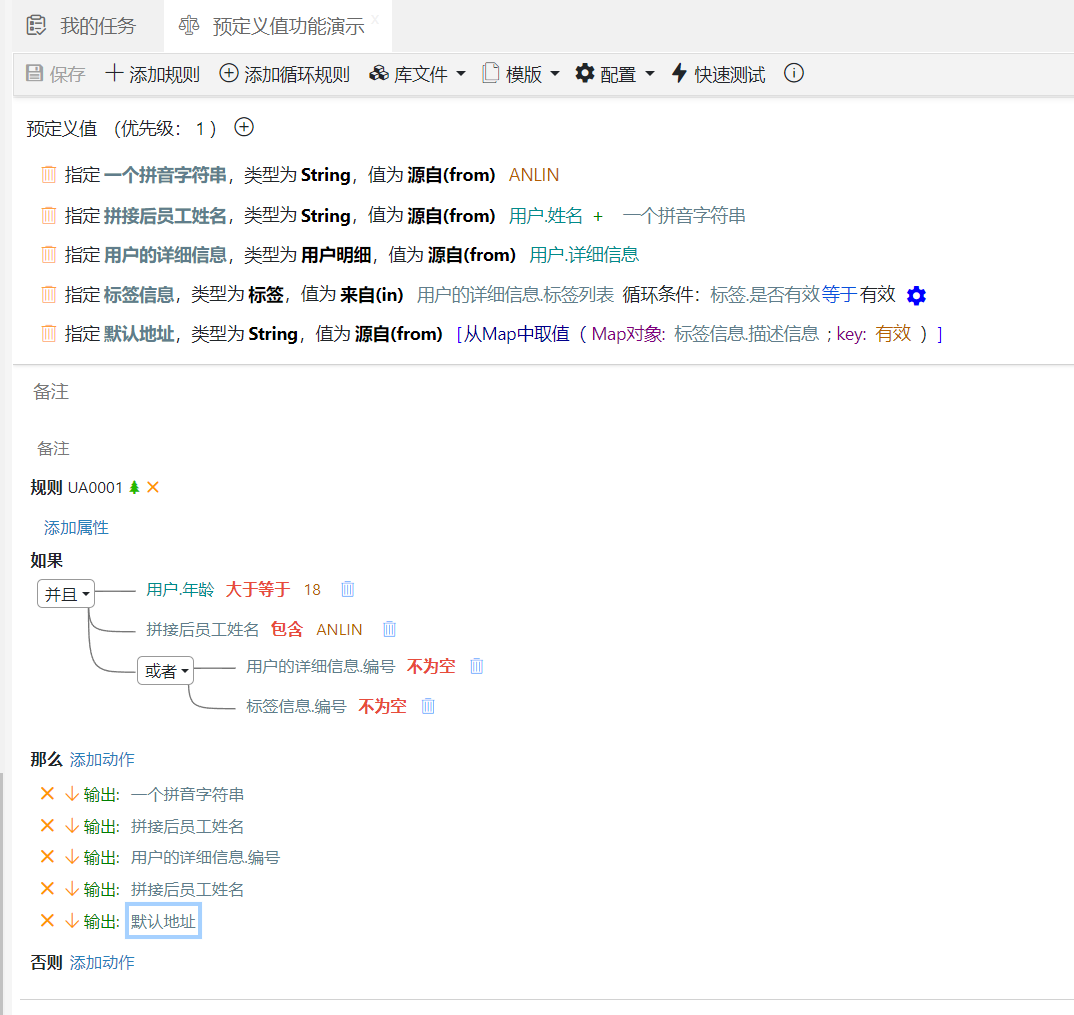Move 输出 一个拼音字符串 action down

click(x=71, y=795)
